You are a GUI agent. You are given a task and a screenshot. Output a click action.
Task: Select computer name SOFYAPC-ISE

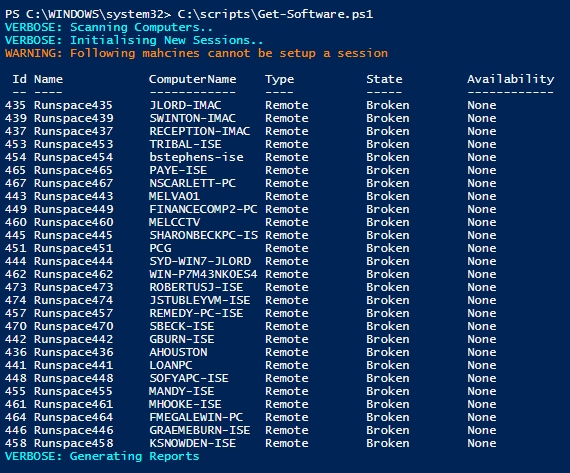[189, 378]
